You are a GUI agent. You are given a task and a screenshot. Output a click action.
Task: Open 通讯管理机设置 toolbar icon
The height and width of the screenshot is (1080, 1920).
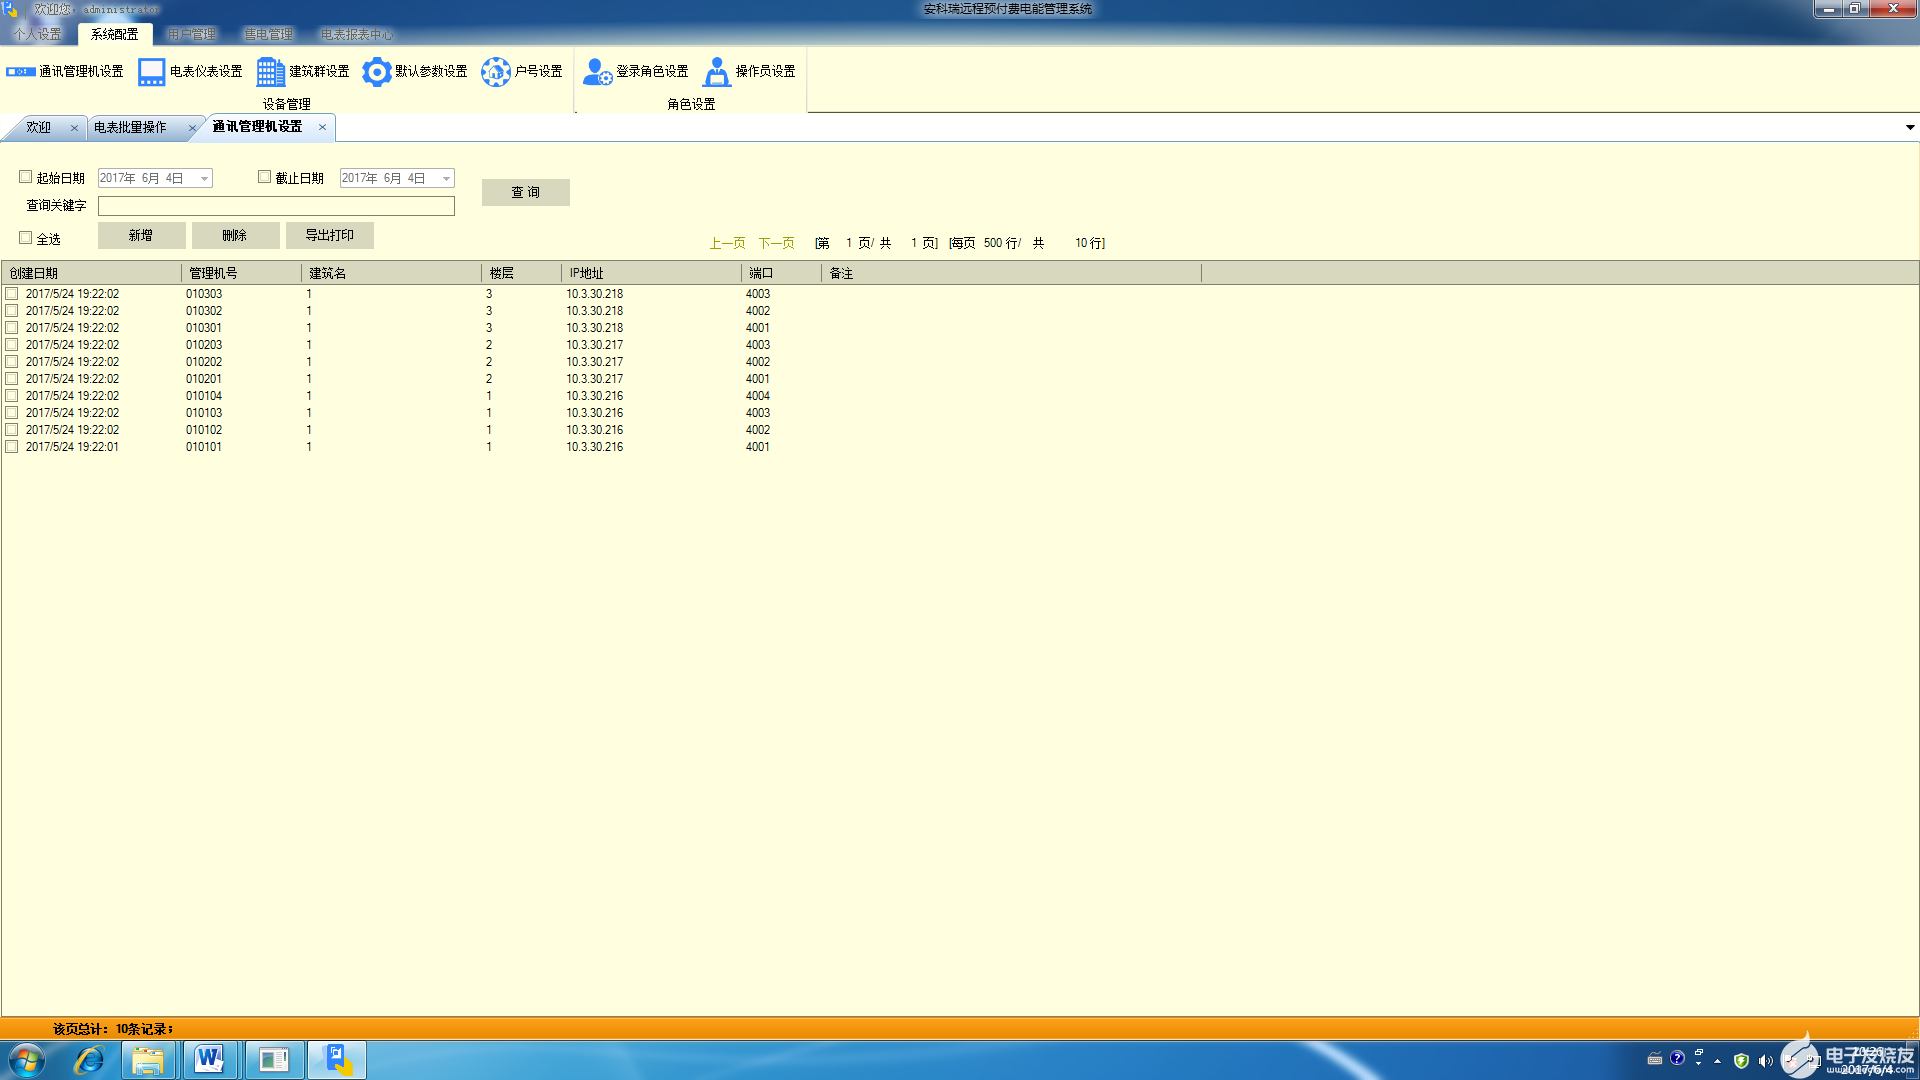click(x=21, y=72)
